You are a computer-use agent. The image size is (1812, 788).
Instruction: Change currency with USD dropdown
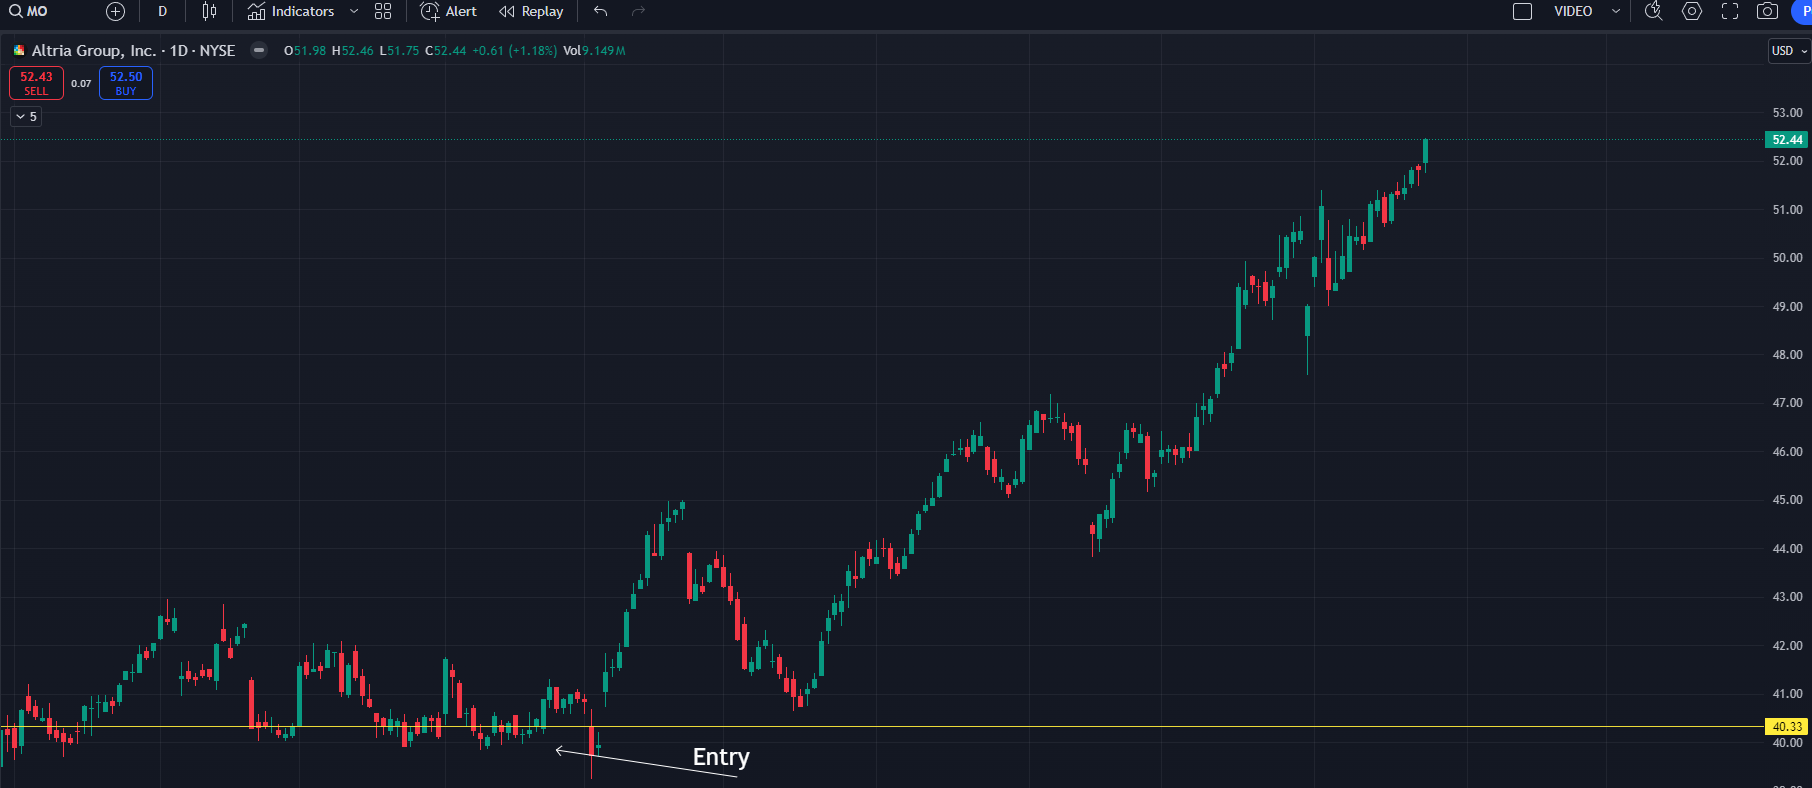[x=1789, y=51]
